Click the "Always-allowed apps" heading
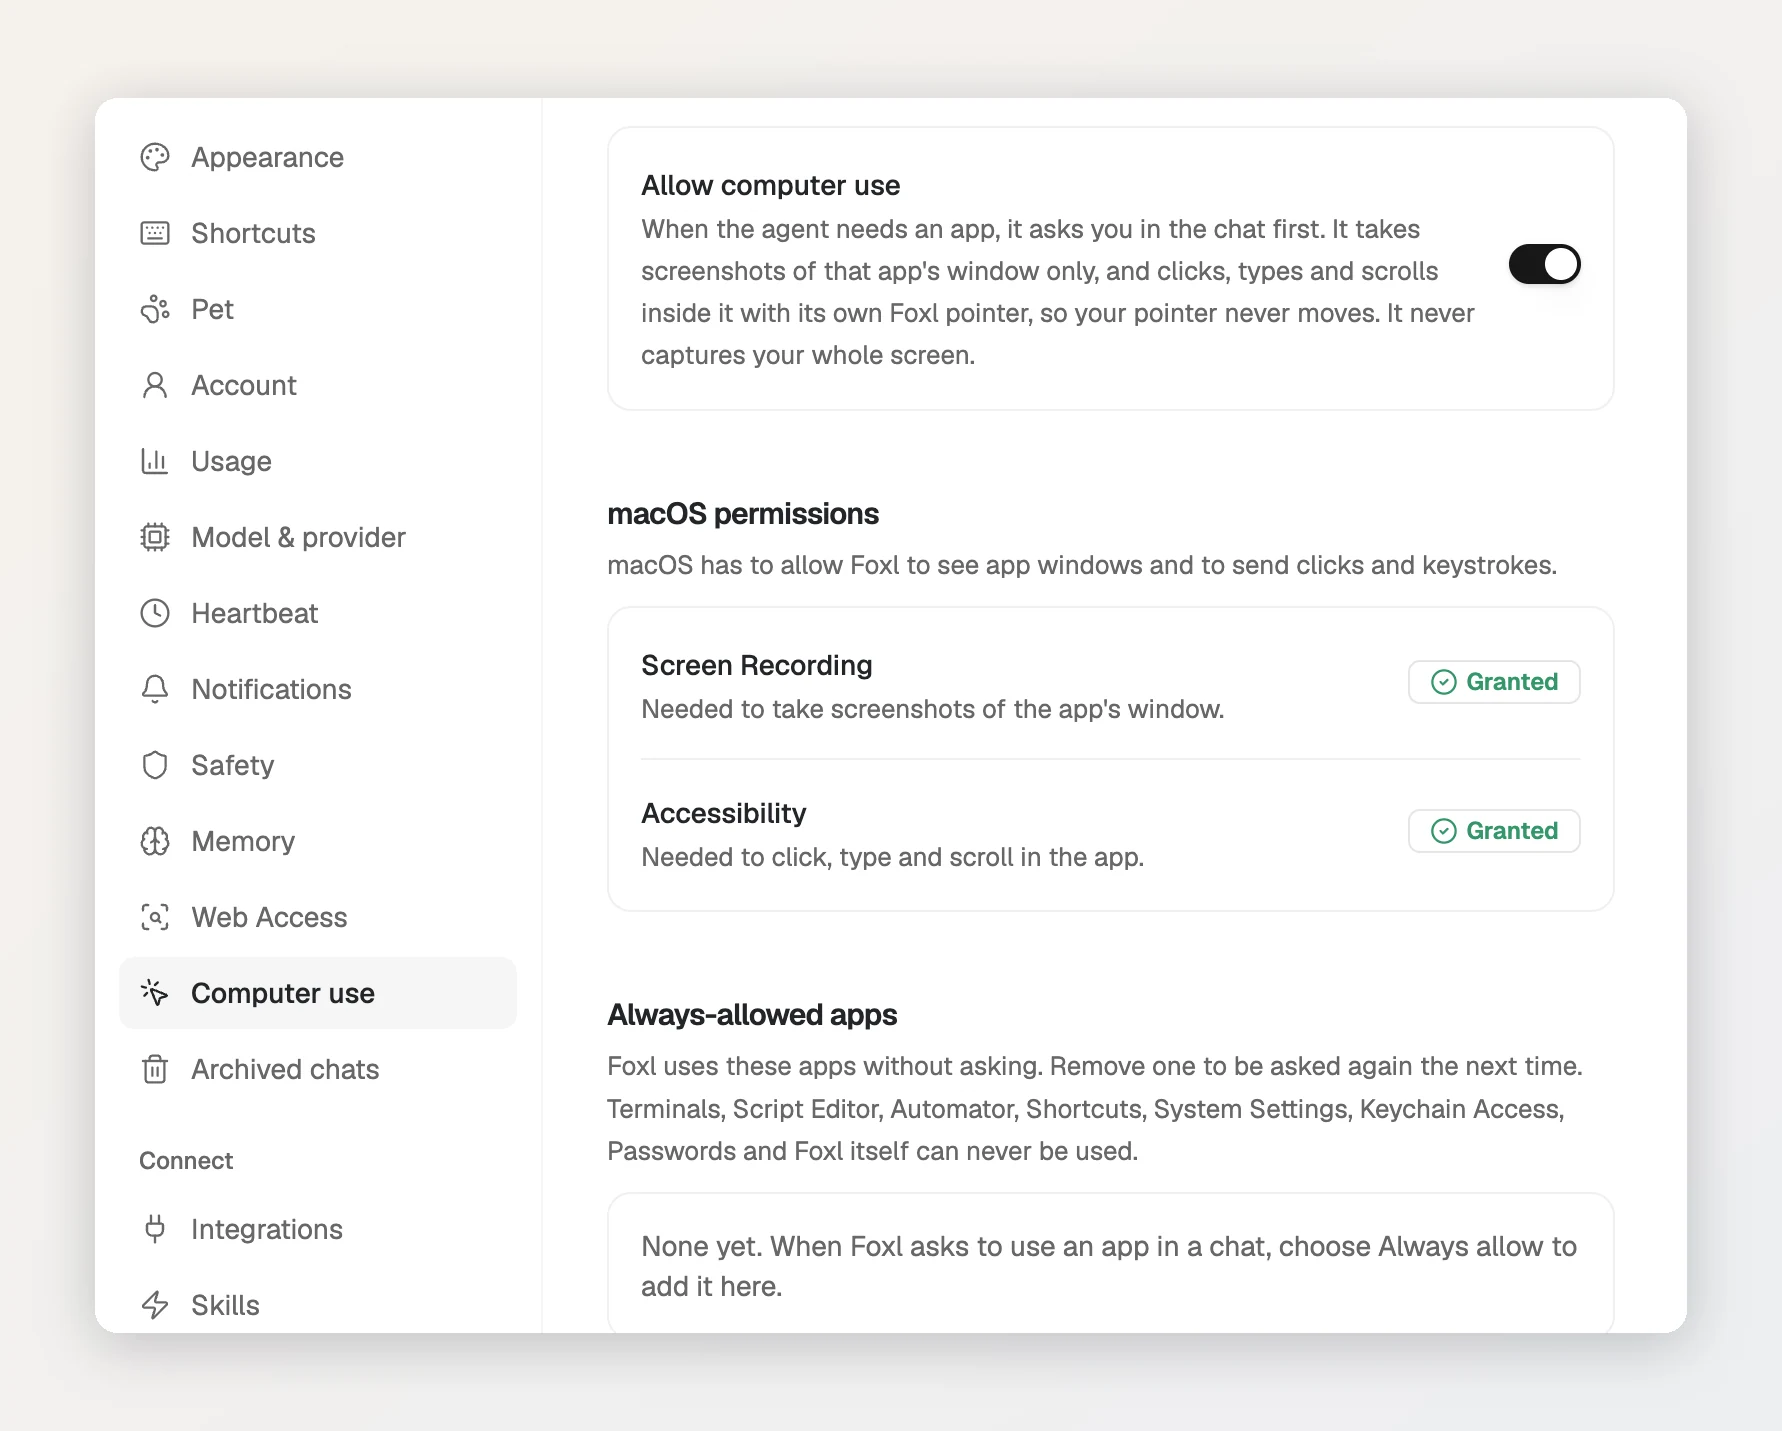Screen dimensions: 1782x1431 click(x=752, y=1015)
